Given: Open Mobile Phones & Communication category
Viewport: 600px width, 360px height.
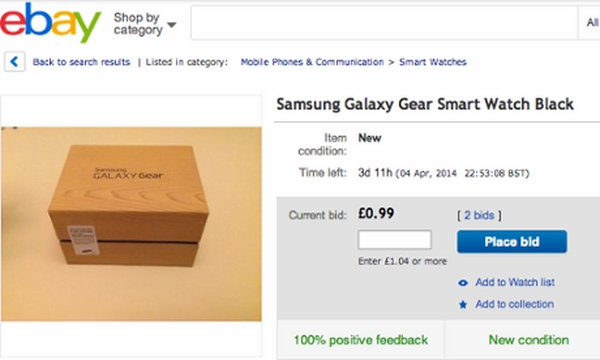Looking at the screenshot, I should coord(312,62).
